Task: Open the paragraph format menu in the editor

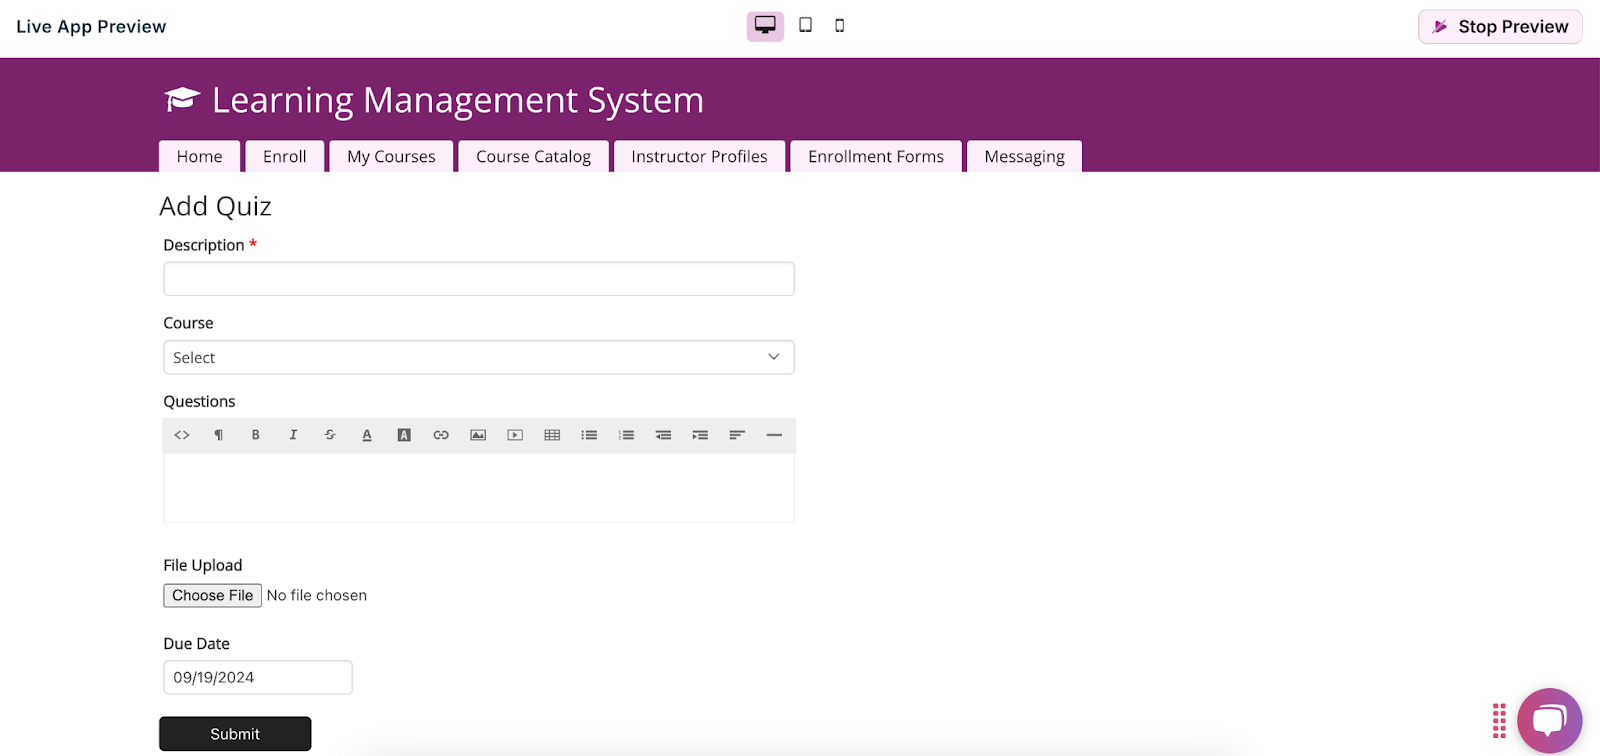Action: click(219, 435)
